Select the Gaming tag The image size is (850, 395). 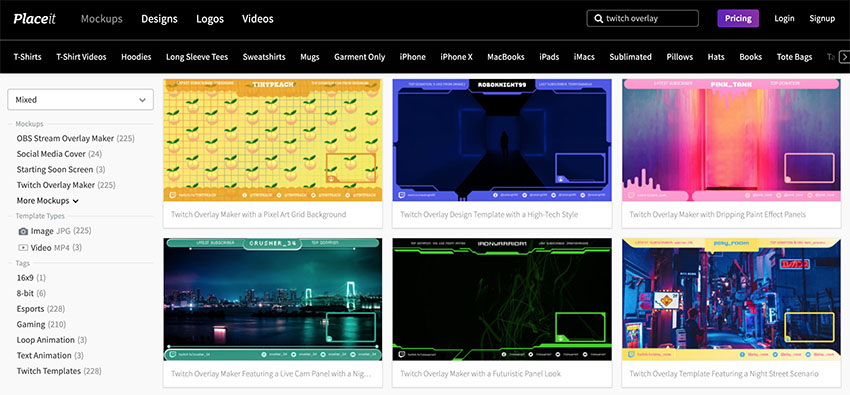tap(41, 325)
